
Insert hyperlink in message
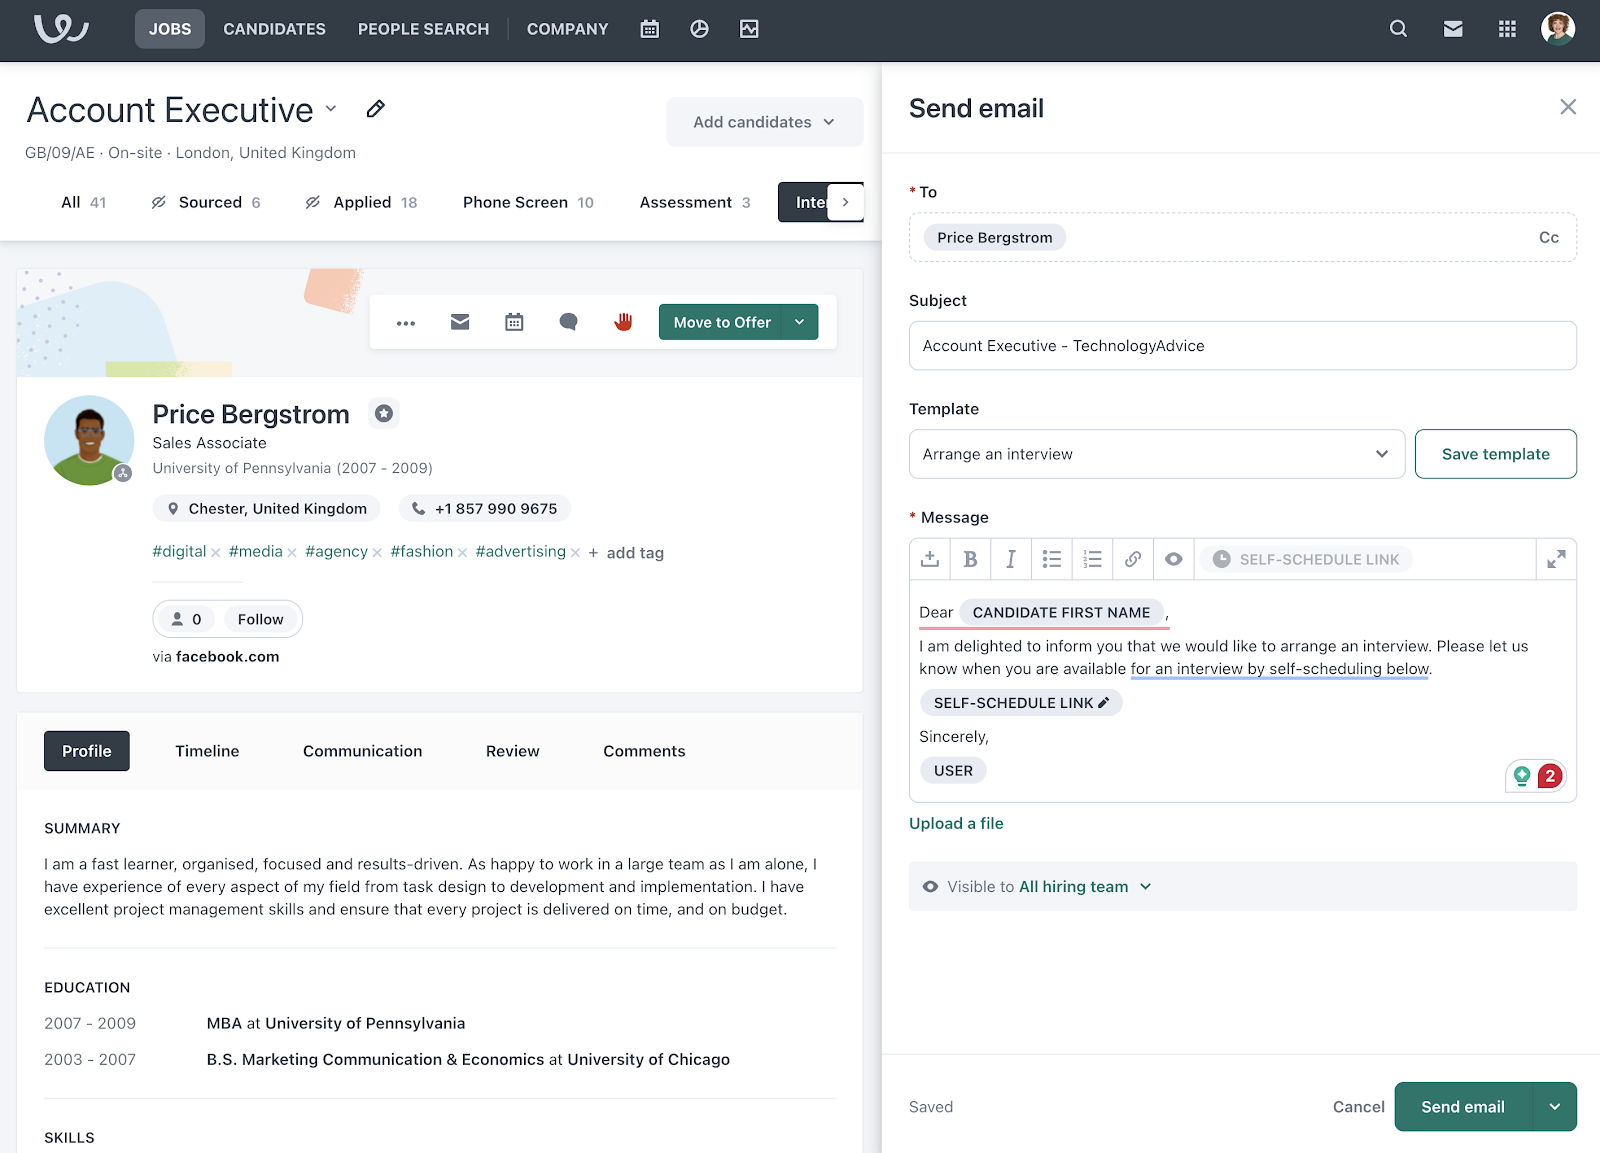[1133, 559]
